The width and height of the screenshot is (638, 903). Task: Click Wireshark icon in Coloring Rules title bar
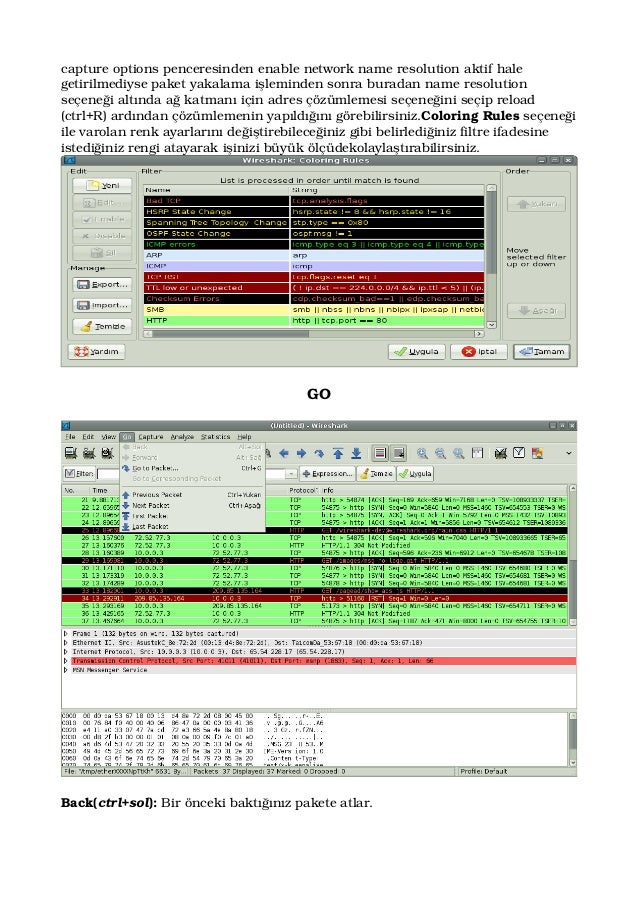(69, 160)
